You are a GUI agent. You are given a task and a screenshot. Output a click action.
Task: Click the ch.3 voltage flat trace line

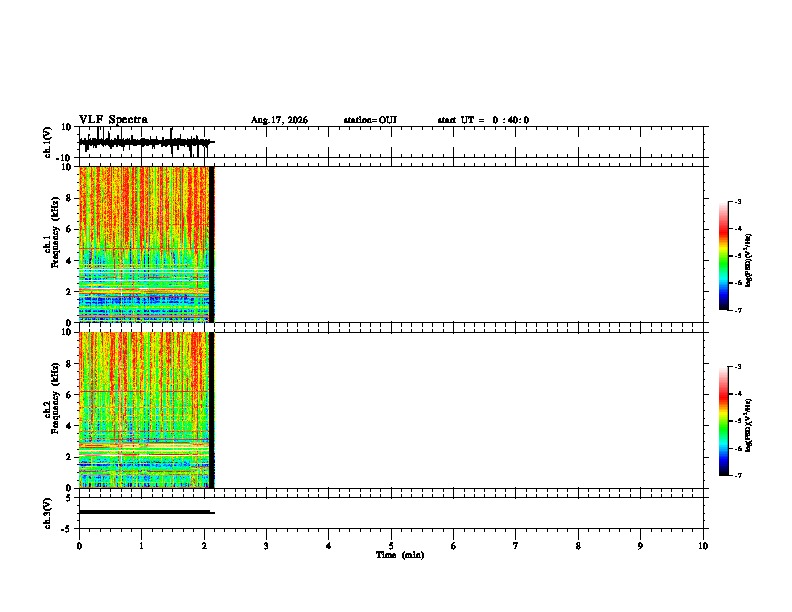tap(146, 512)
